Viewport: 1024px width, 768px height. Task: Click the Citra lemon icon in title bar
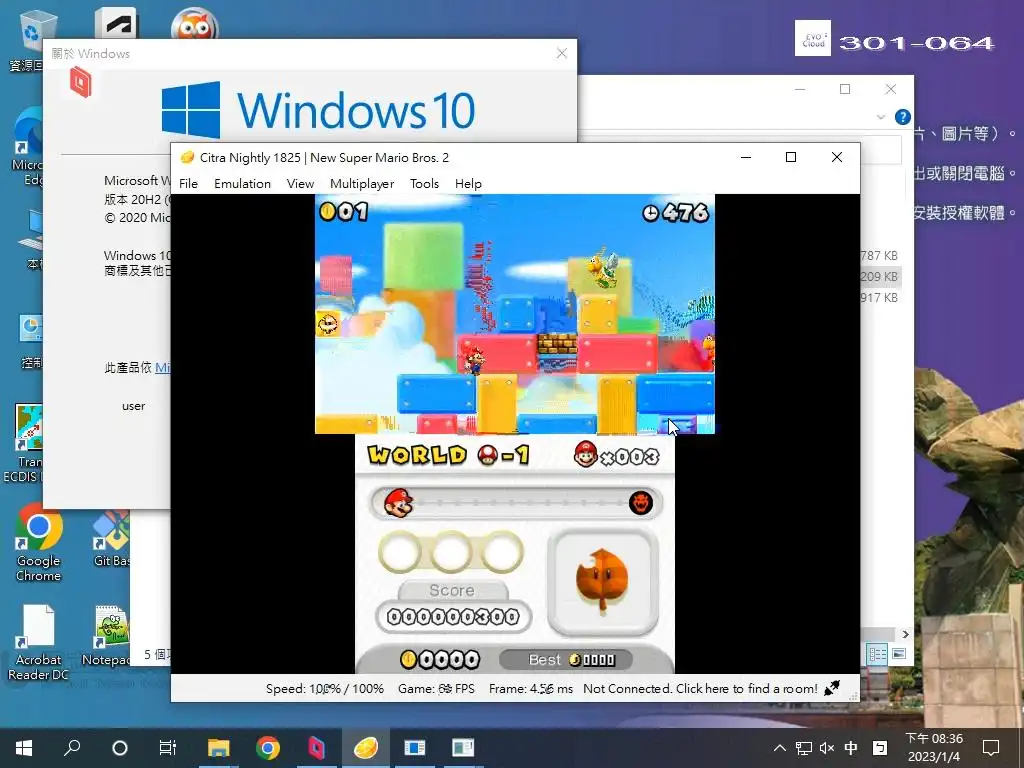[x=187, y=157]
